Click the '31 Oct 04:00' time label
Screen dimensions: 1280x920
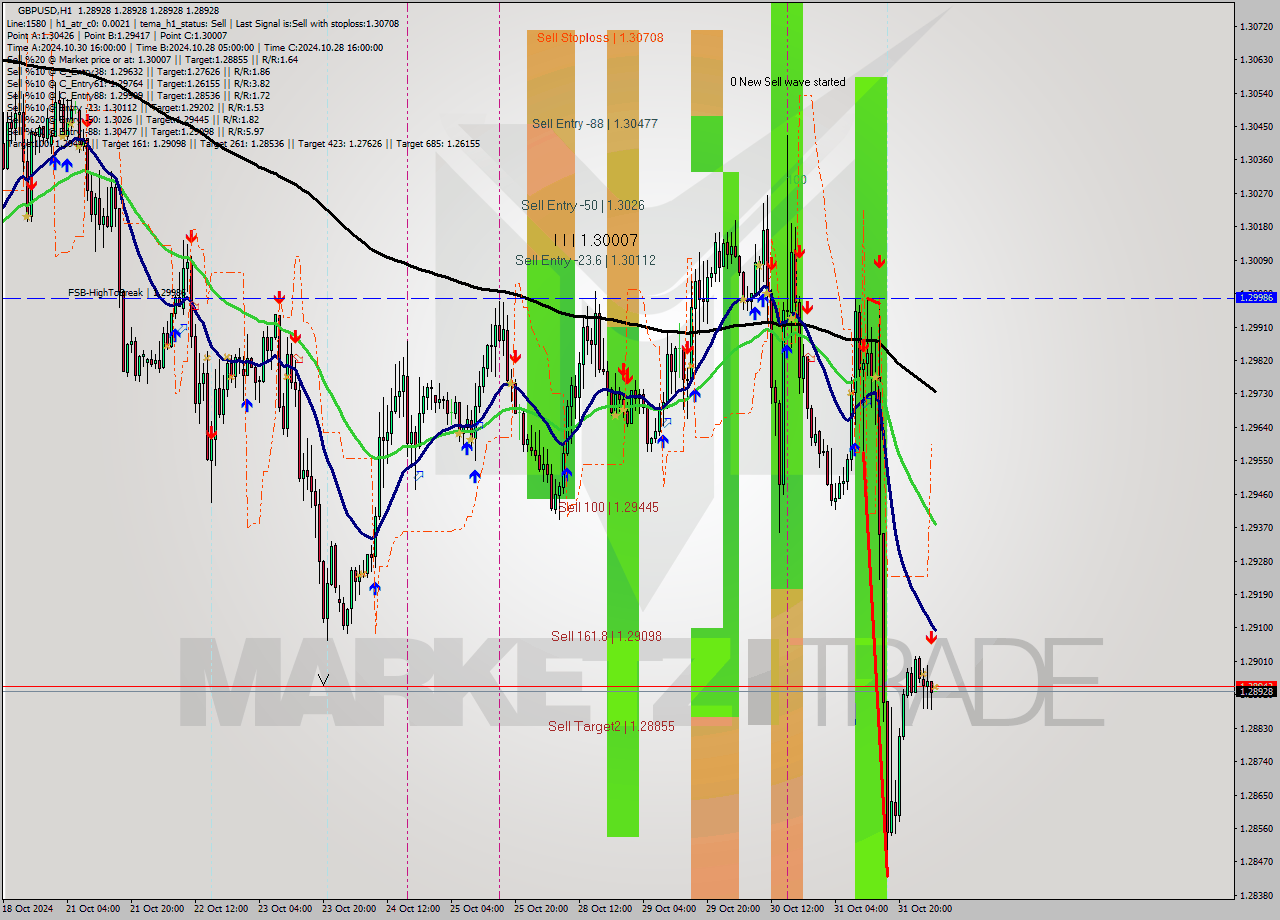pos(861,909)
